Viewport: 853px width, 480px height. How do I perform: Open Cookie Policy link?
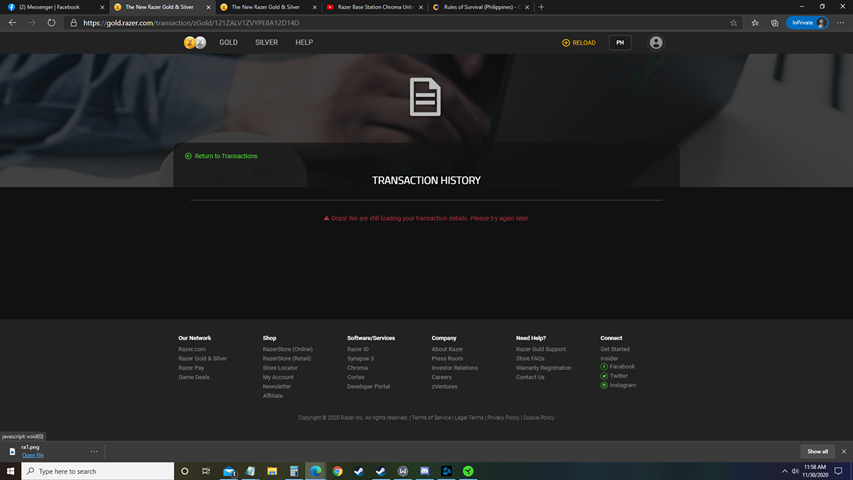[539, 418]
